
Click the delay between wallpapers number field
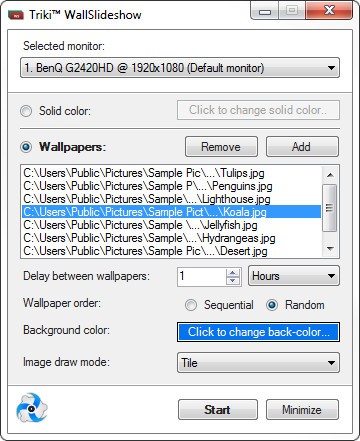tap(202, 276)
